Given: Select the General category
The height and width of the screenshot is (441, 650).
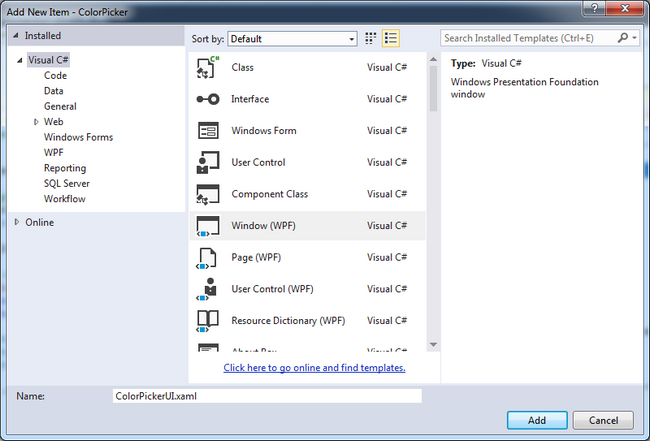Looking at the screenshot, I should coord(60,107).
